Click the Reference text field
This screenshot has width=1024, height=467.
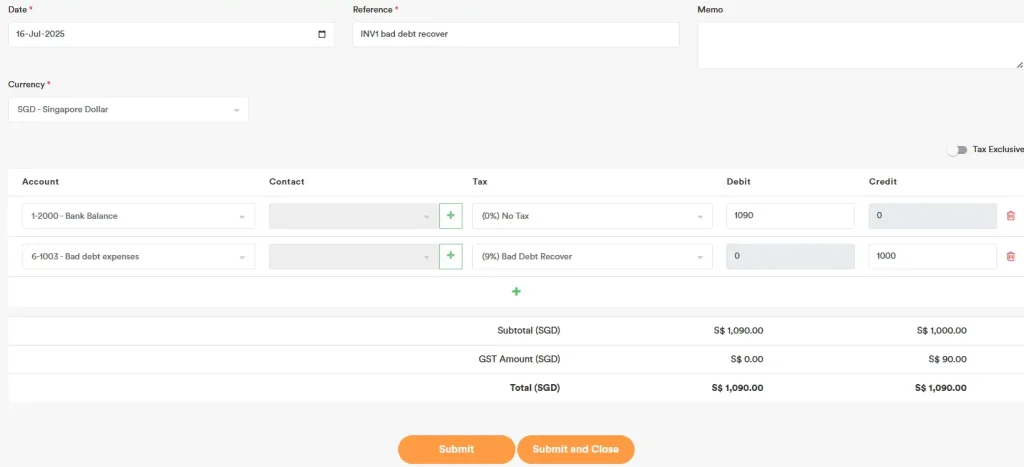click(515, 34)
